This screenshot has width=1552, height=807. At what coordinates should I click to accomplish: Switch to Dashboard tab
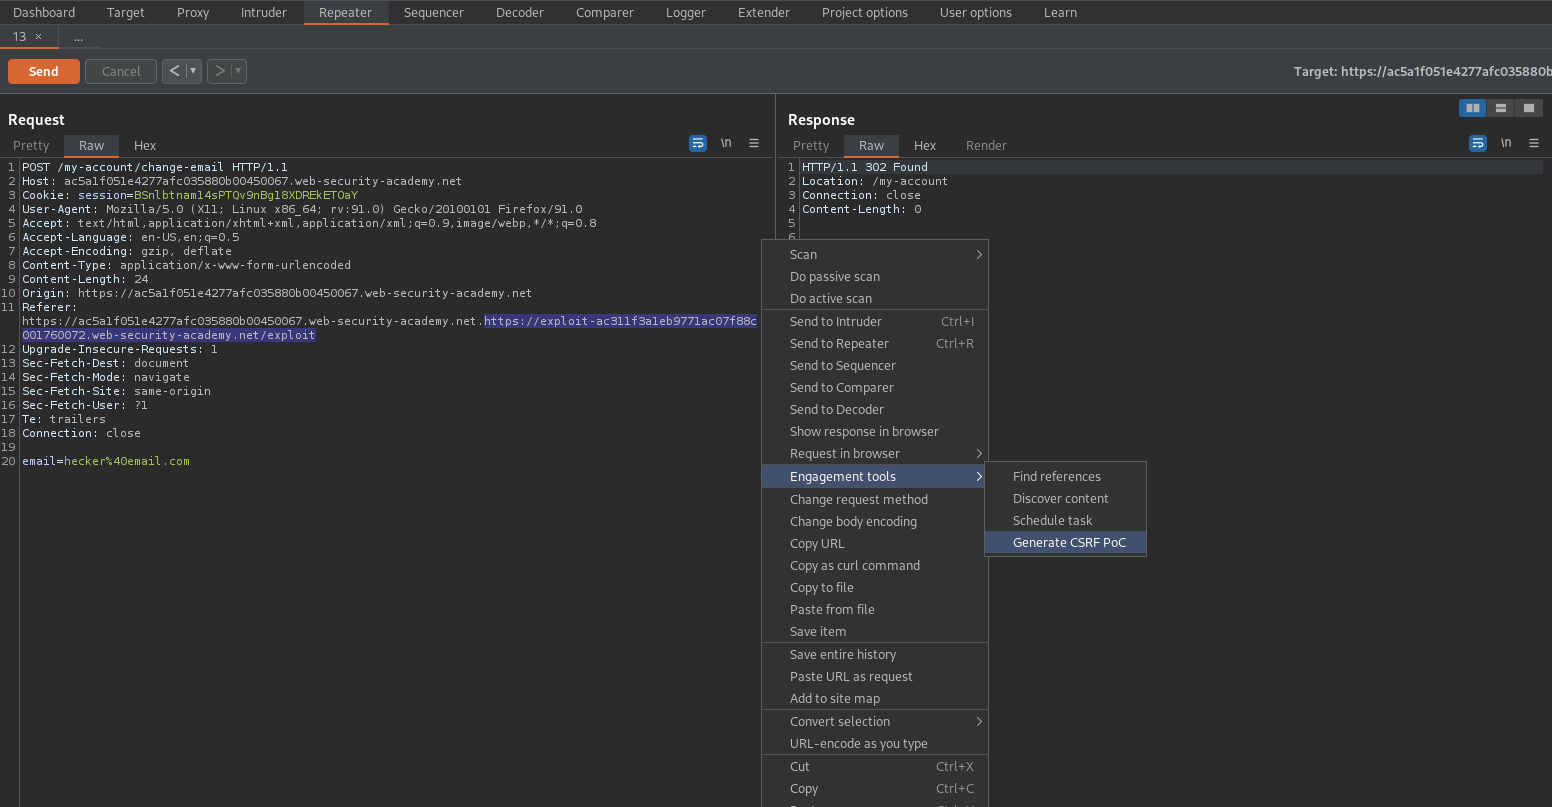pyautogui.click(x=44, y=12)
